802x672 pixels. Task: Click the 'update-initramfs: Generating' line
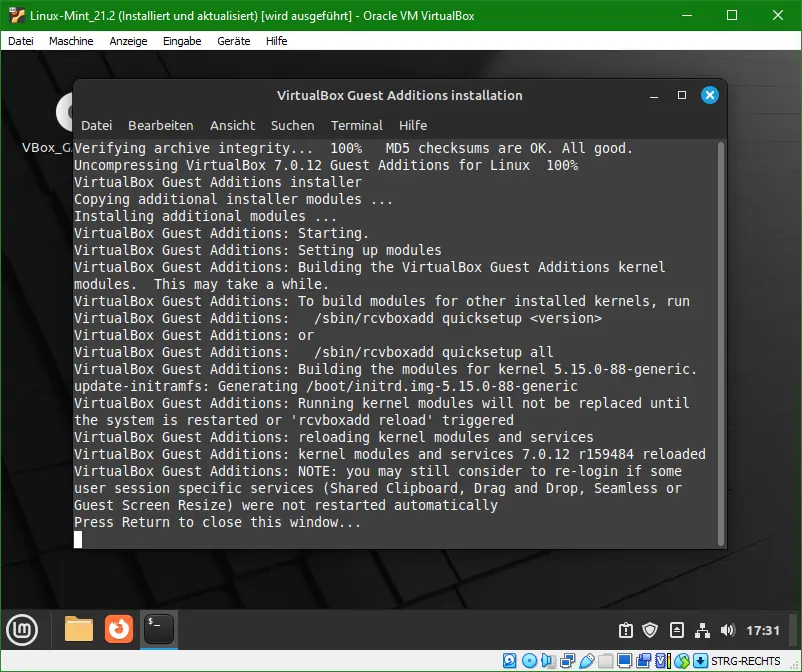pos(326,386)
